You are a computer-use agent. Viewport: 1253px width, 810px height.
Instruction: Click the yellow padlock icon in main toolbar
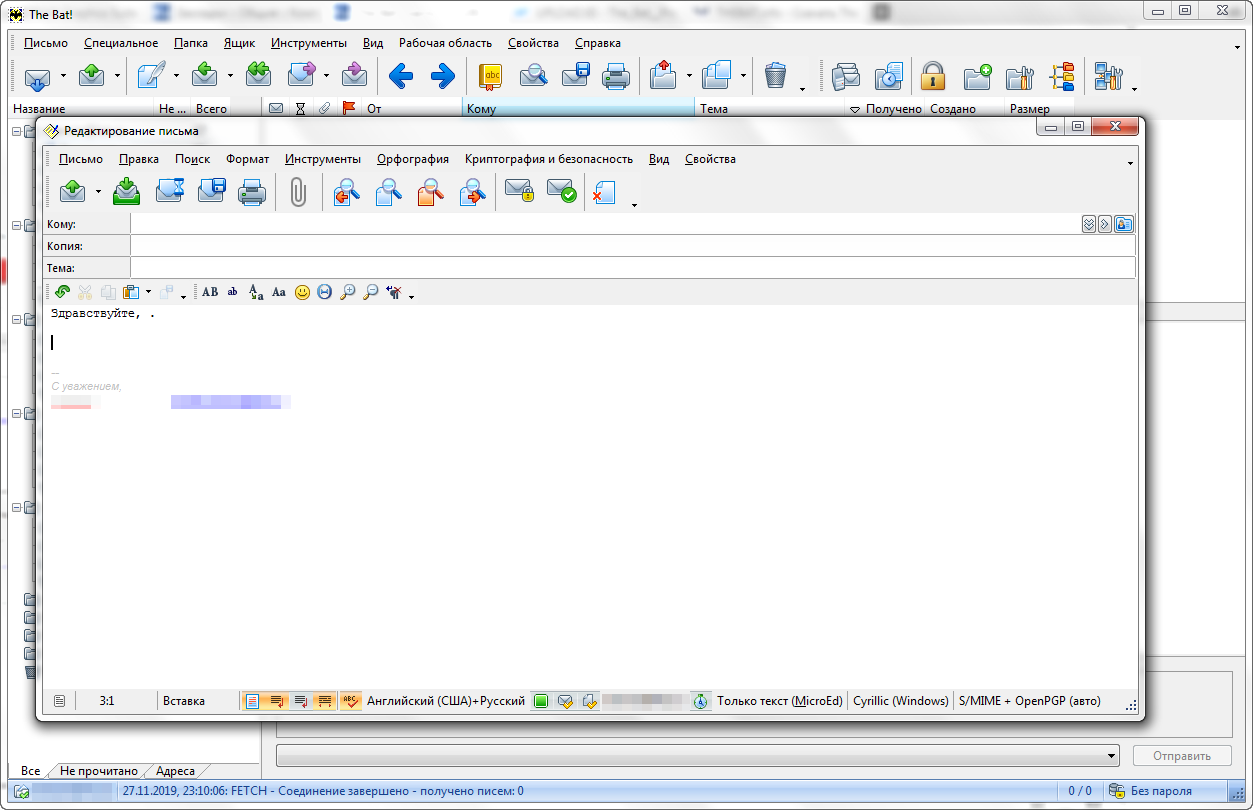click(x=932, y=76)
